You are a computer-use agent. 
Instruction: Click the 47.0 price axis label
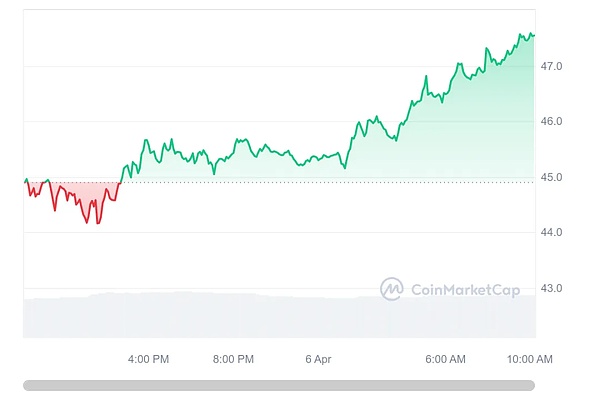[x=551, y=66]
